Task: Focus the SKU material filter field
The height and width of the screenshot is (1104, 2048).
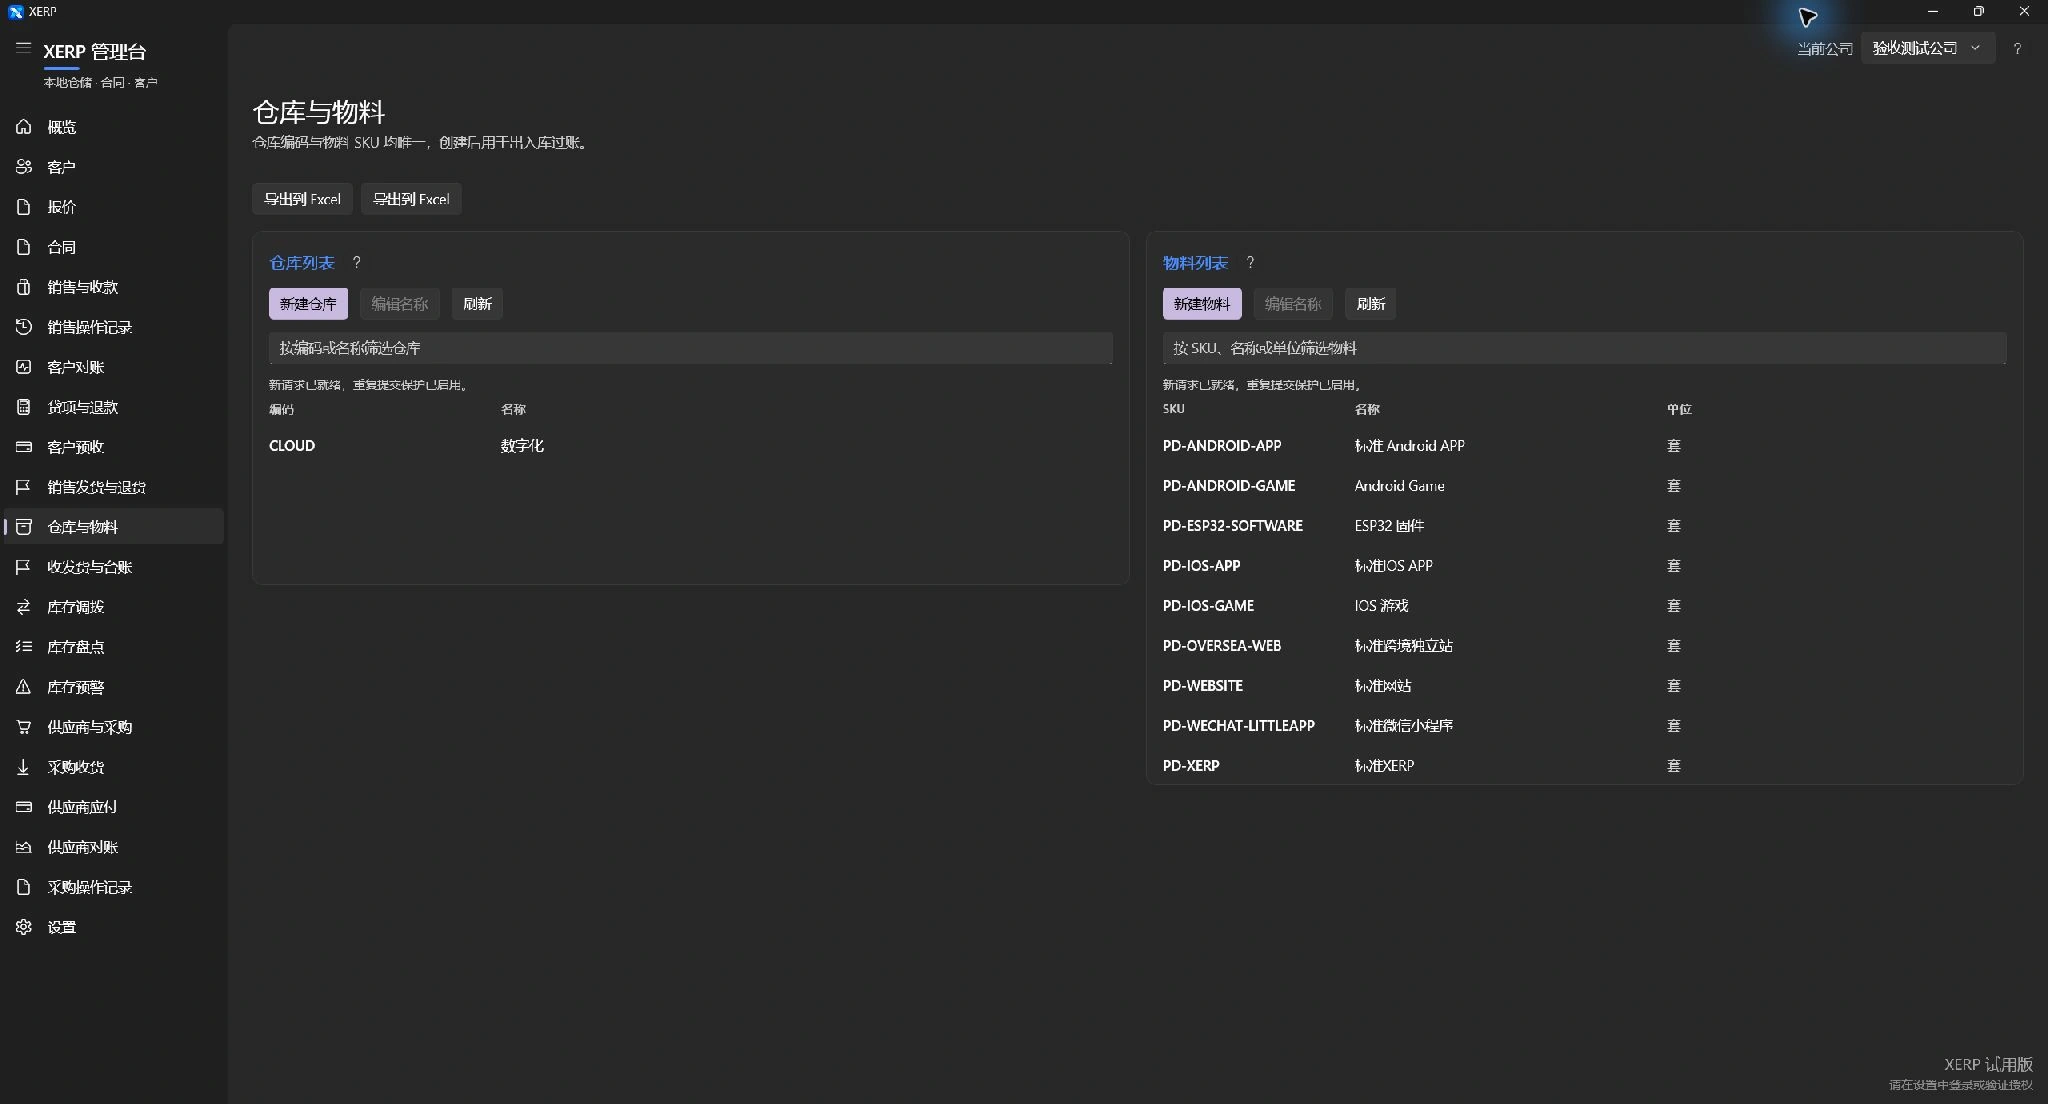Action: click(1584, 348)
